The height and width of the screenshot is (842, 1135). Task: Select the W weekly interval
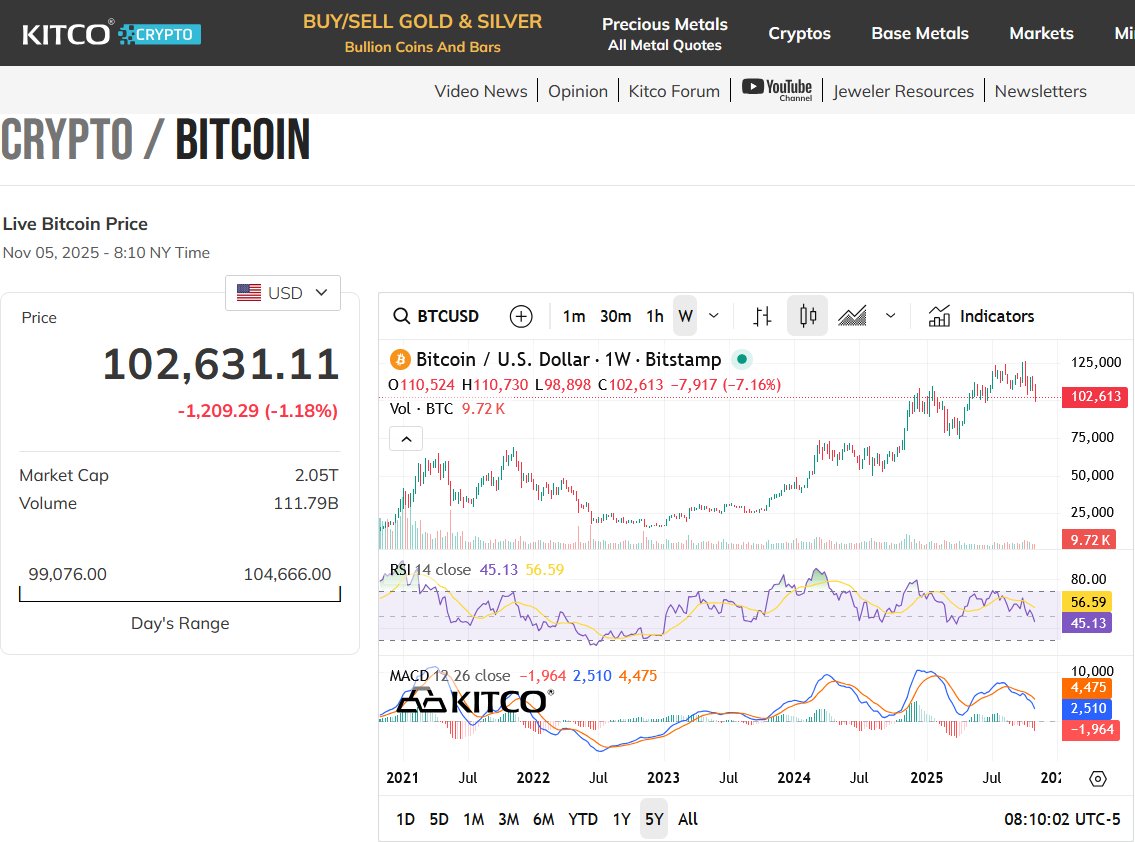pyautogui.click(x=685, y=316)
